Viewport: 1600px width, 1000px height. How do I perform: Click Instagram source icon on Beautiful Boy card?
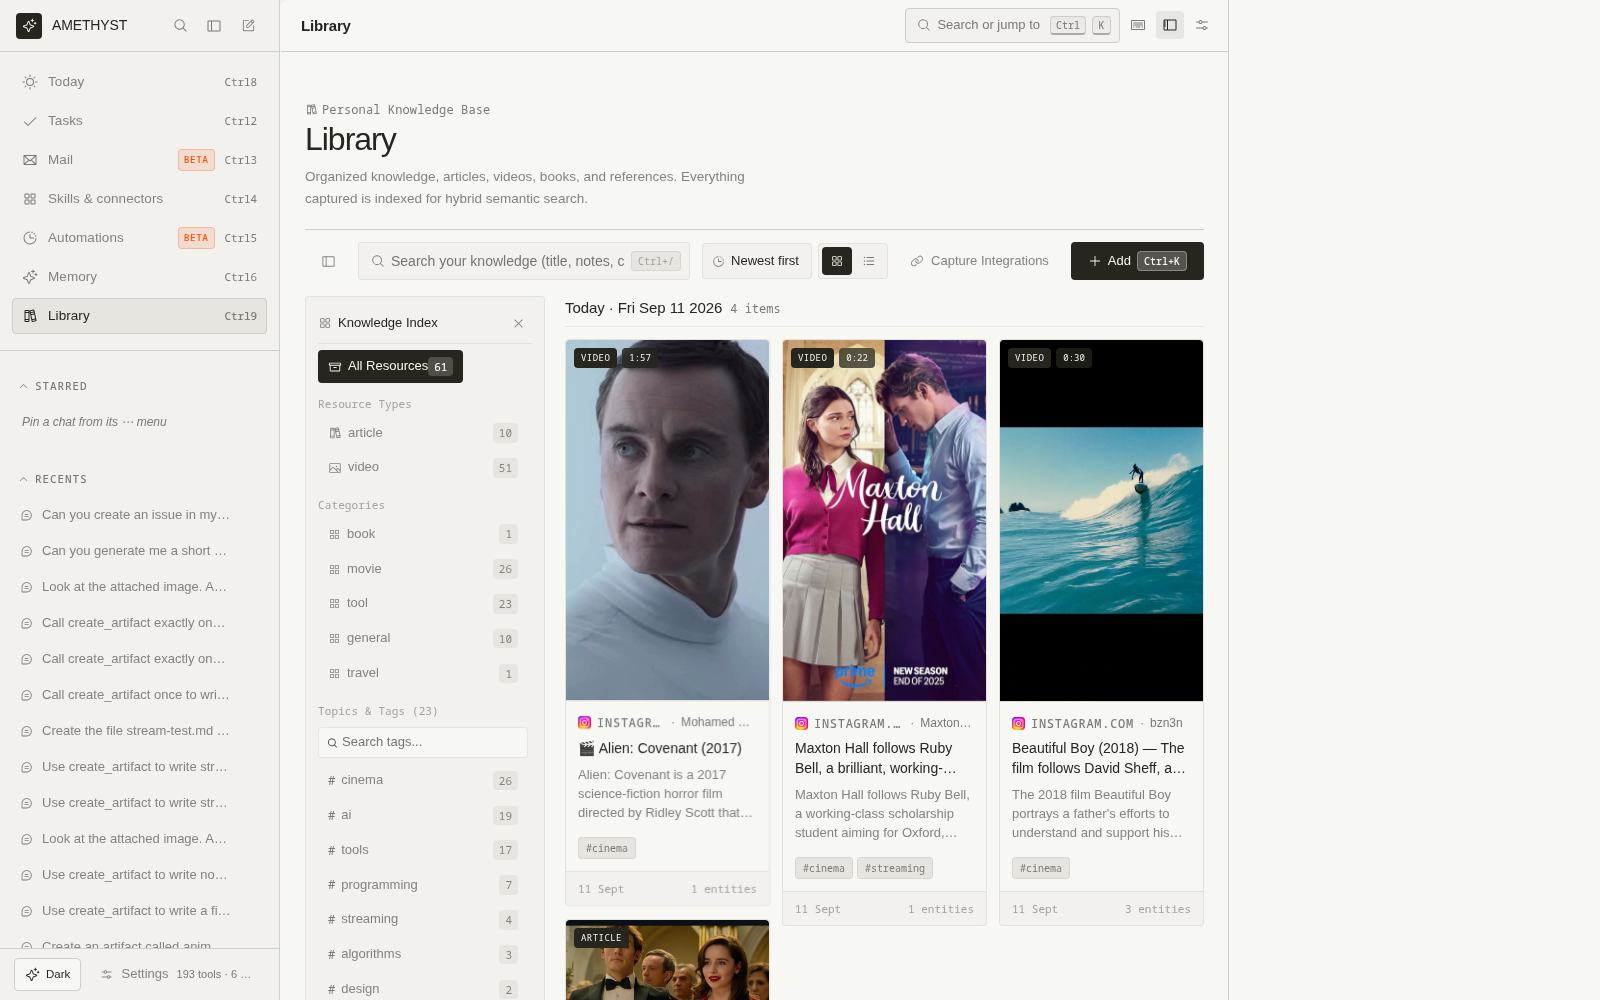[1018, 723]
